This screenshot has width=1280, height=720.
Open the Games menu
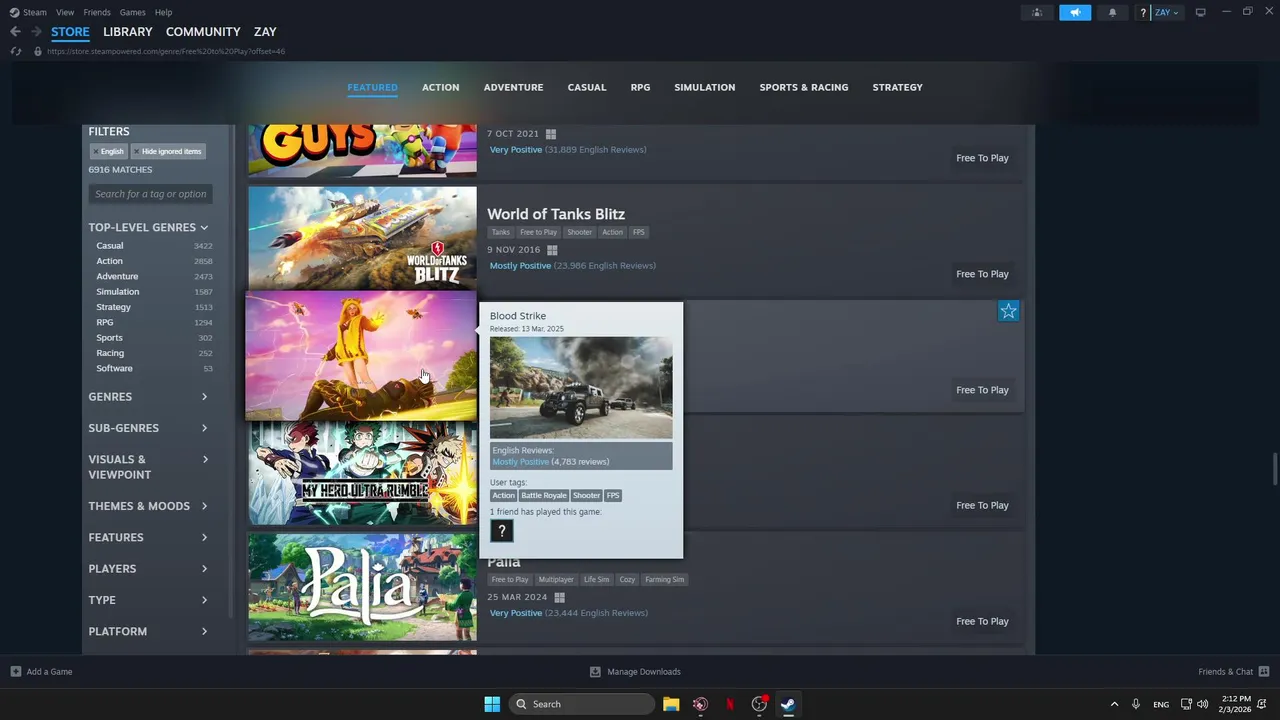[132, 12]
